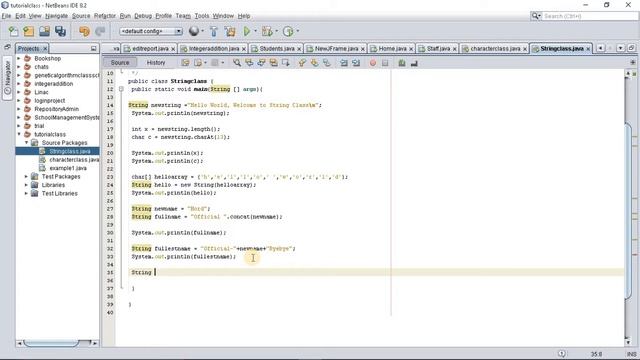Click the Clean and Build Project icon
Viewport: 640px width, 360px height.
230,31
